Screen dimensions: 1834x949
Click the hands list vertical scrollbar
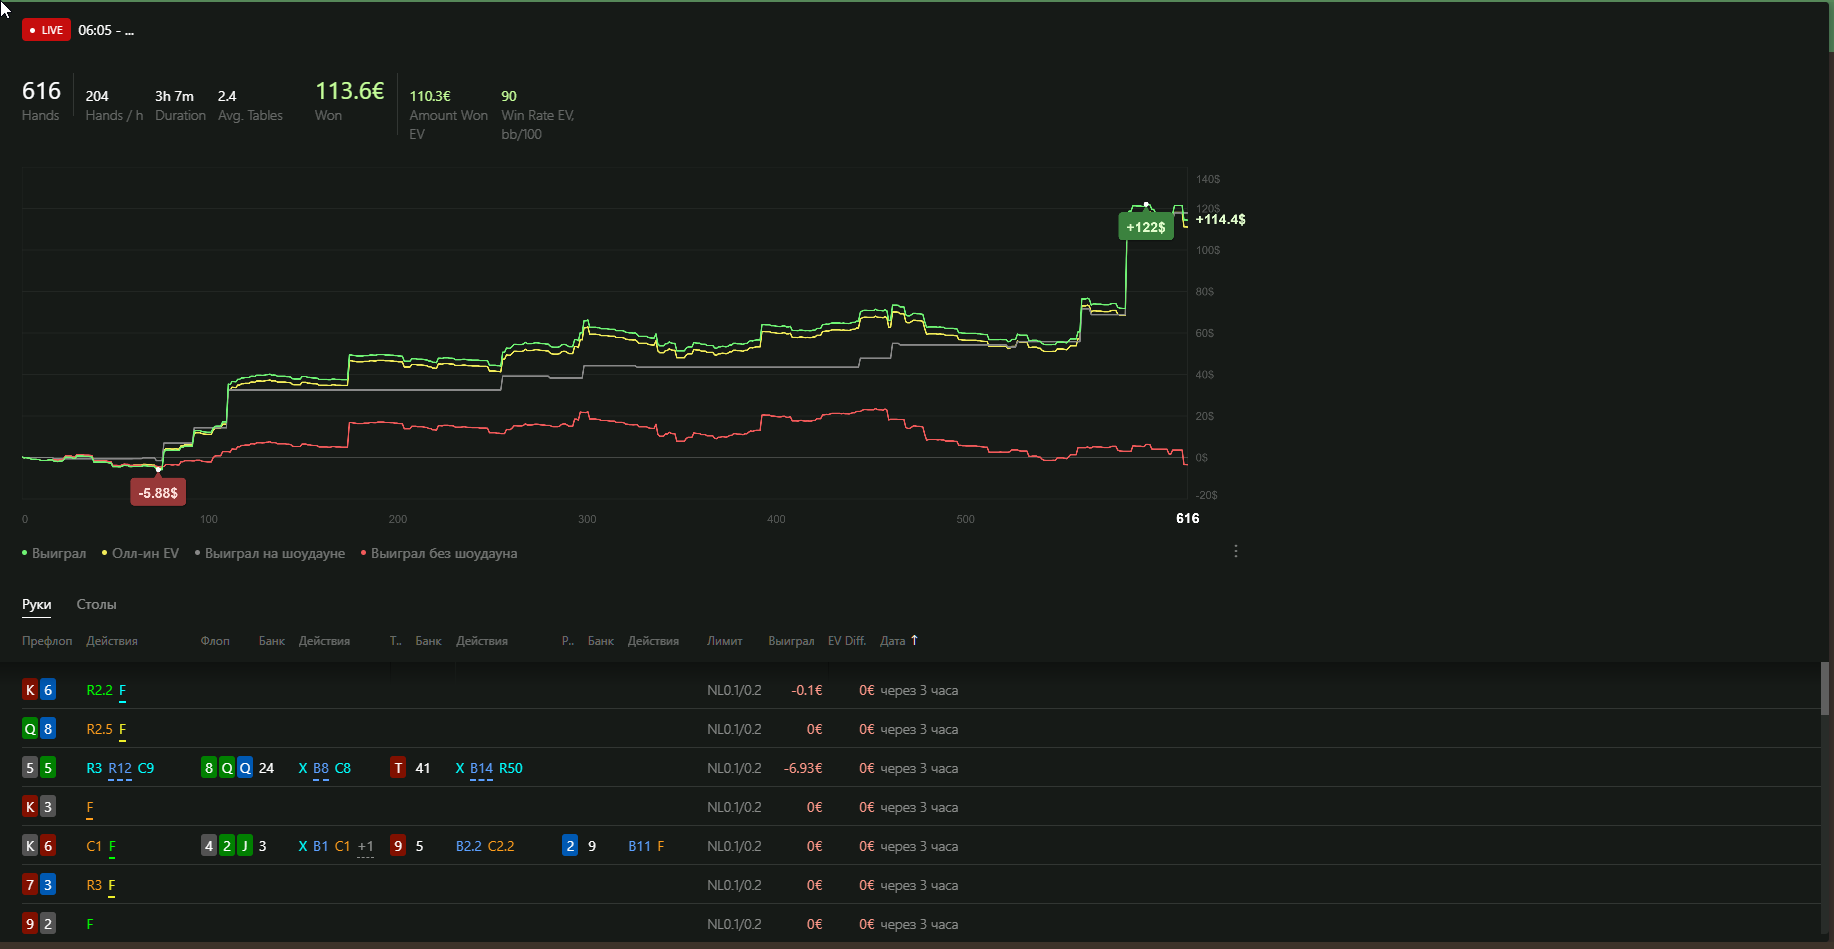(1825, 689)
